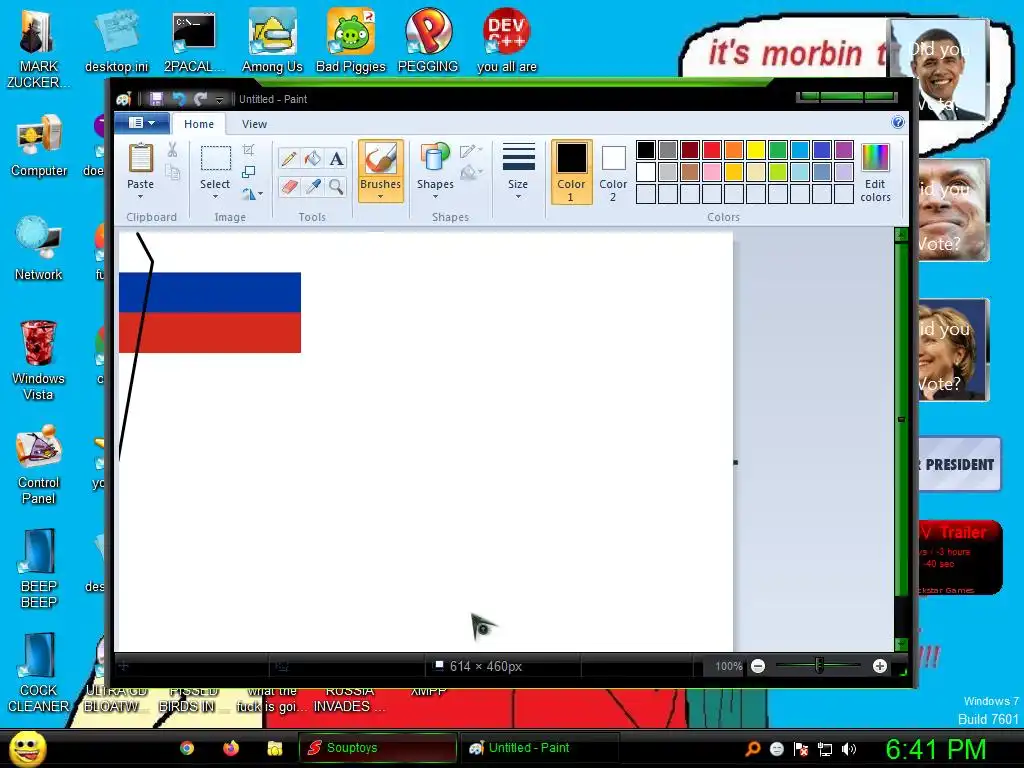Open the Rotate or flip dropdown
The image size is (1024, 768).
pos(252,193)
